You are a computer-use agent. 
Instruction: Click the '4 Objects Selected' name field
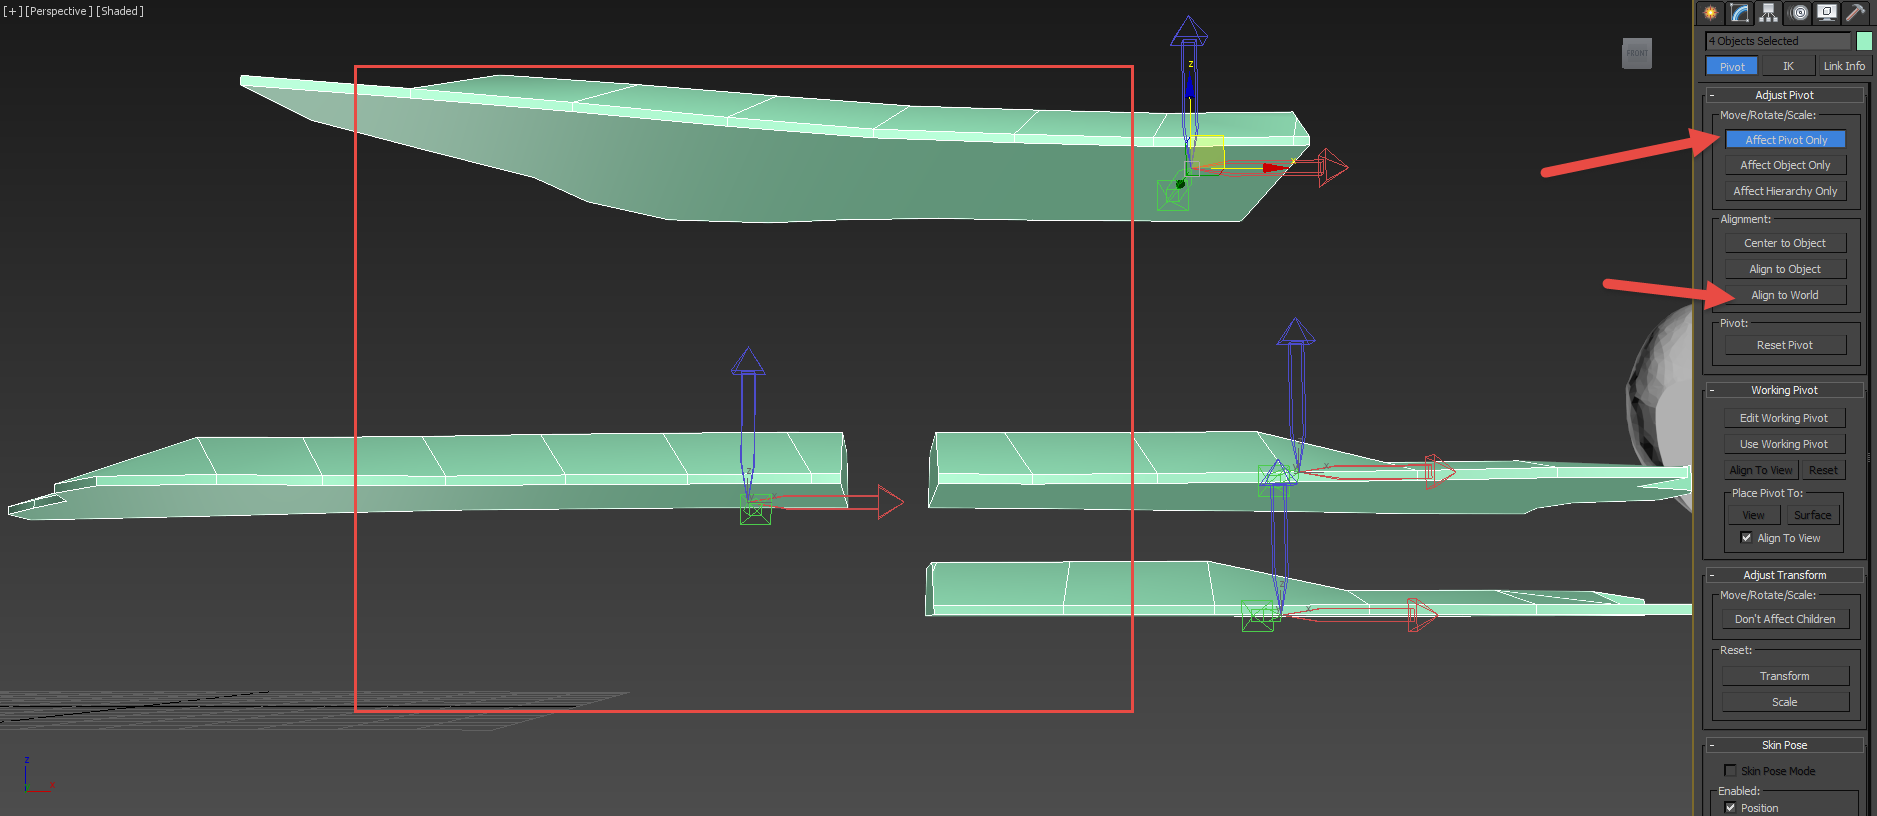coord(1778,41)
